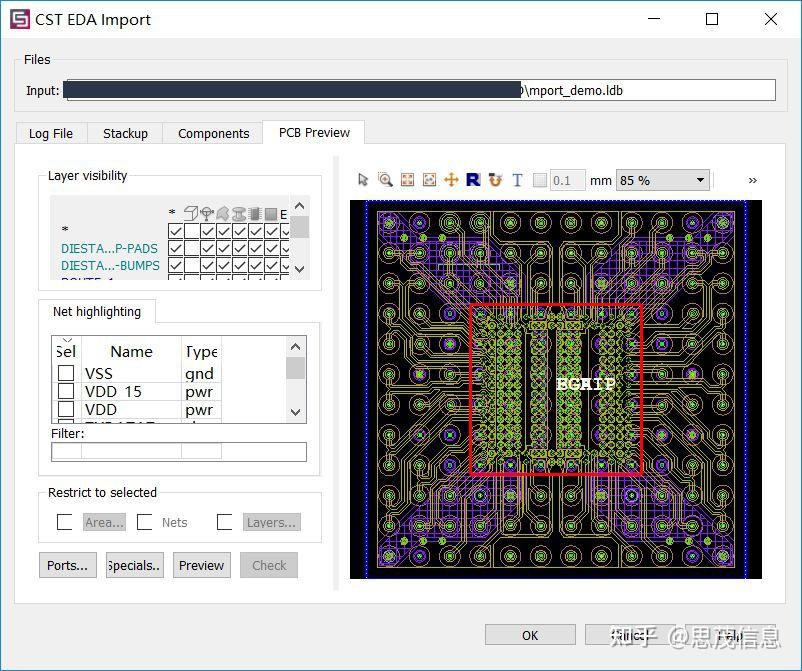Screen dimensions: 802x671
Task: Enable the Restrict to Area checkbox
Action: click(65, 522)
